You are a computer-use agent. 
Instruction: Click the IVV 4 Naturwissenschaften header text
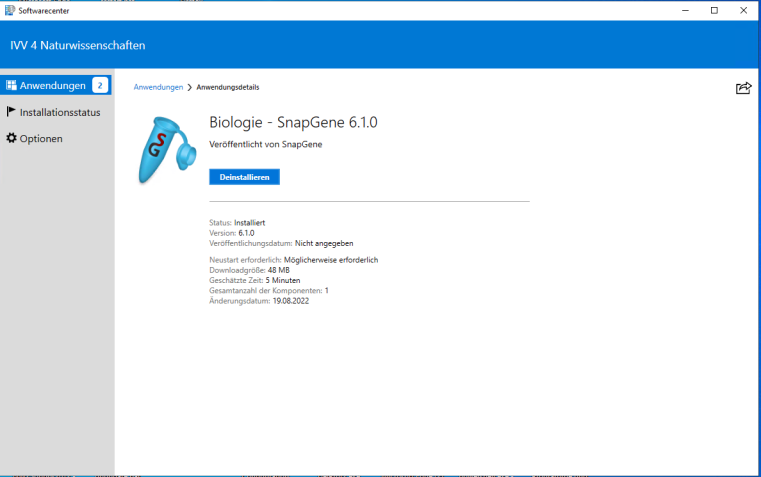coord(78,45)
